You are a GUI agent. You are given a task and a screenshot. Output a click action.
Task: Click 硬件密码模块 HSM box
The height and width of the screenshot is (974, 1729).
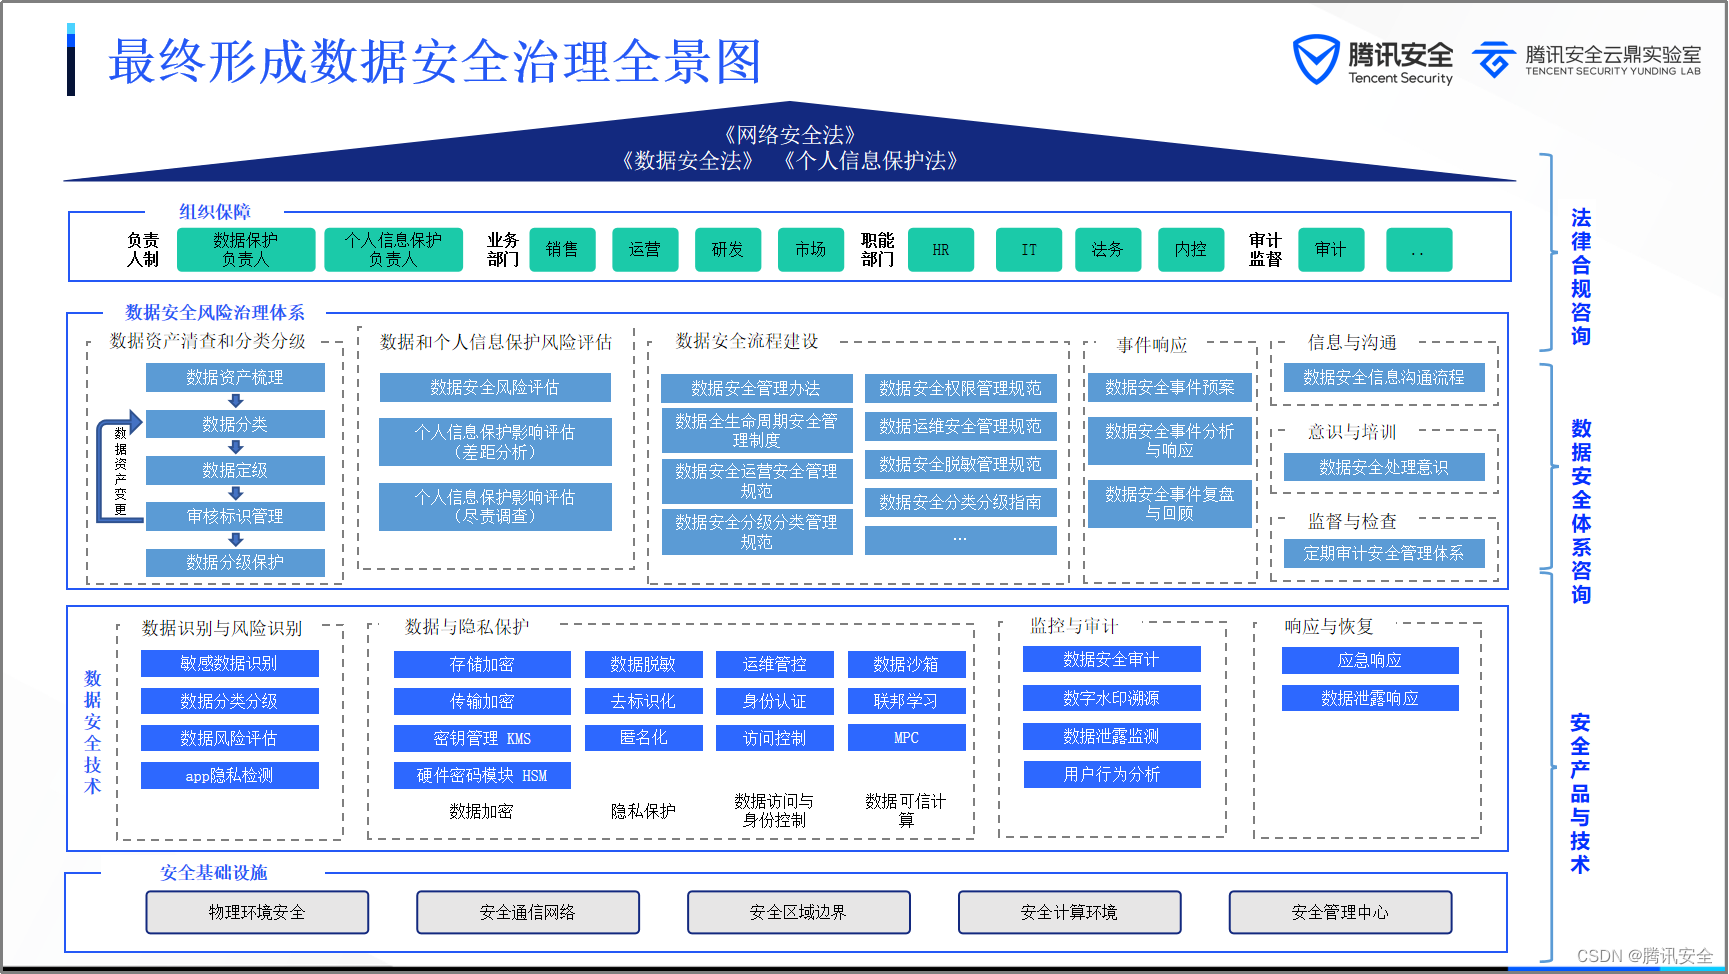(x=482, y=775)
